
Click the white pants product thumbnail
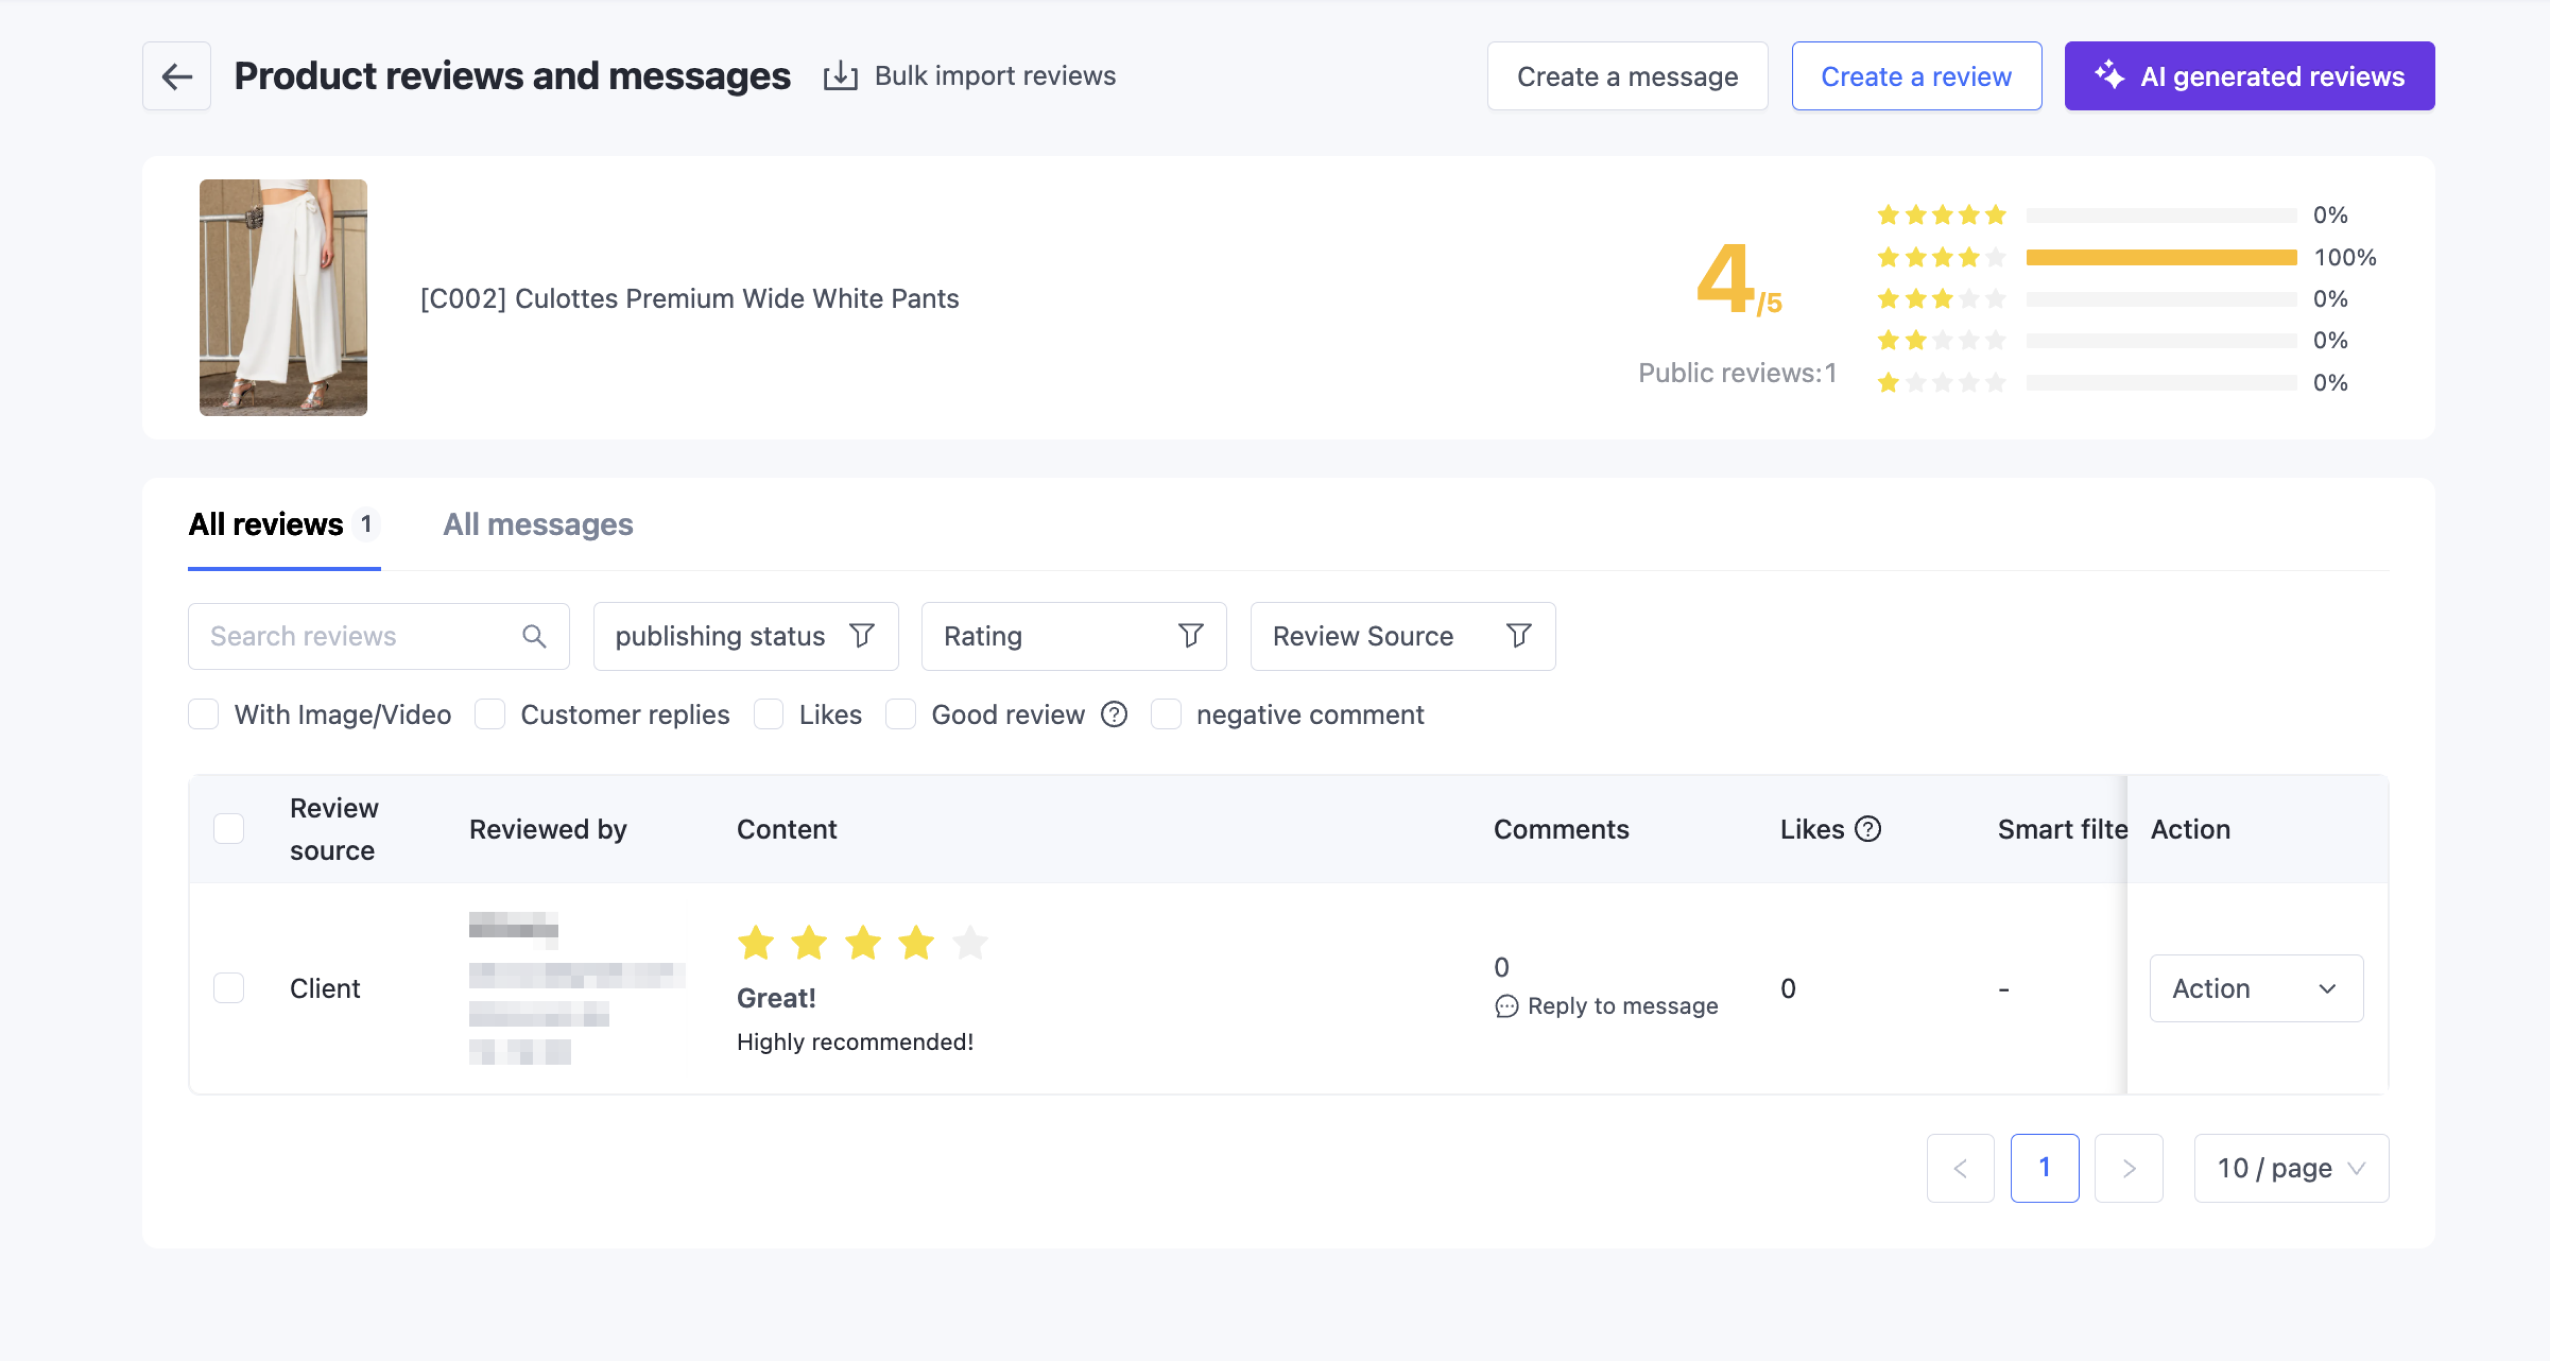click(283, 297)
